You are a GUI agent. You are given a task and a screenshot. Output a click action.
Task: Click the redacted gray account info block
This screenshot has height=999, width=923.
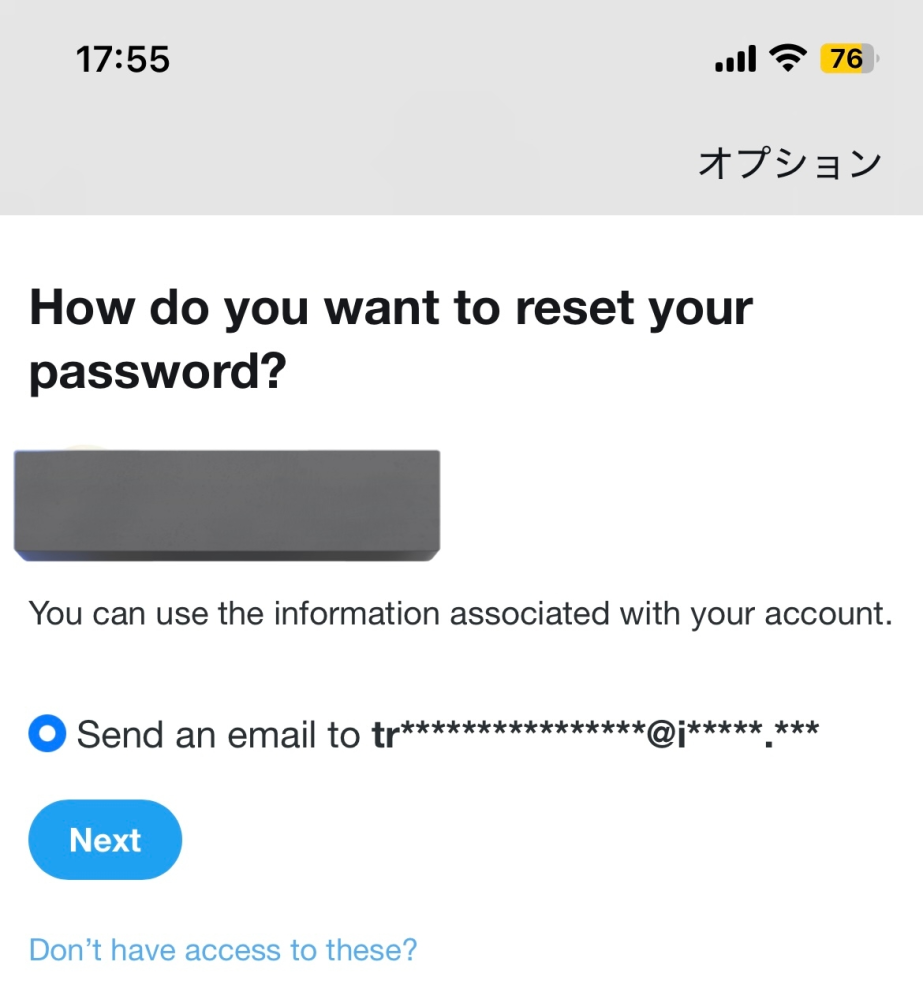point(227,505)
